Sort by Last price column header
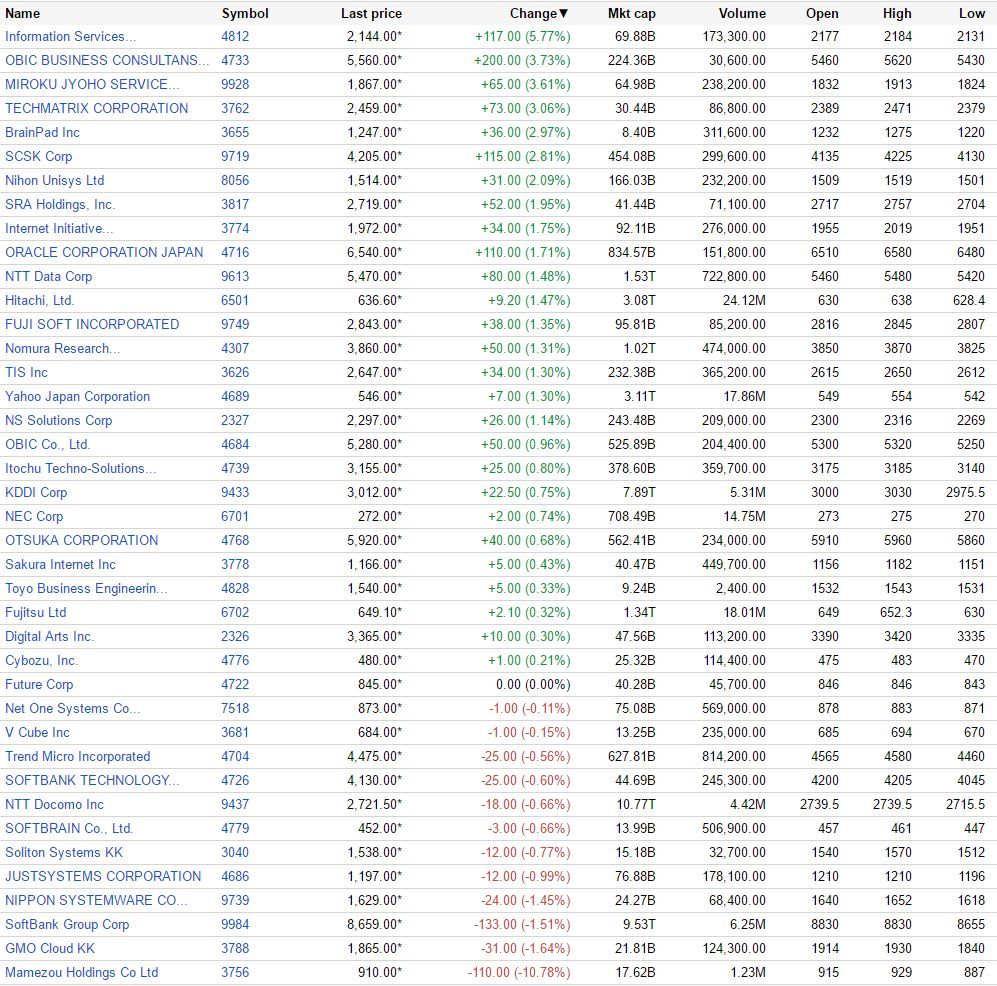The height and width of the screenshot is (986, 997). pyautogui.click(x=371, y=13)
